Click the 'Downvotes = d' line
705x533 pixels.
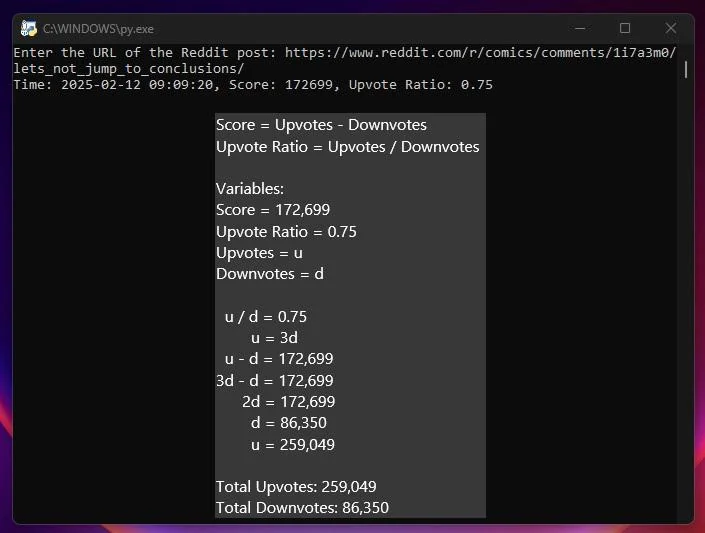point(270,274)
